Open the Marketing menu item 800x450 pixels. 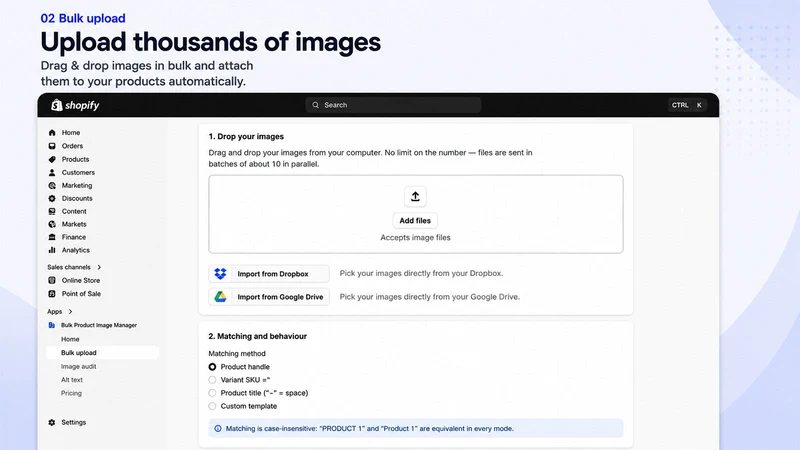point(77,186)
